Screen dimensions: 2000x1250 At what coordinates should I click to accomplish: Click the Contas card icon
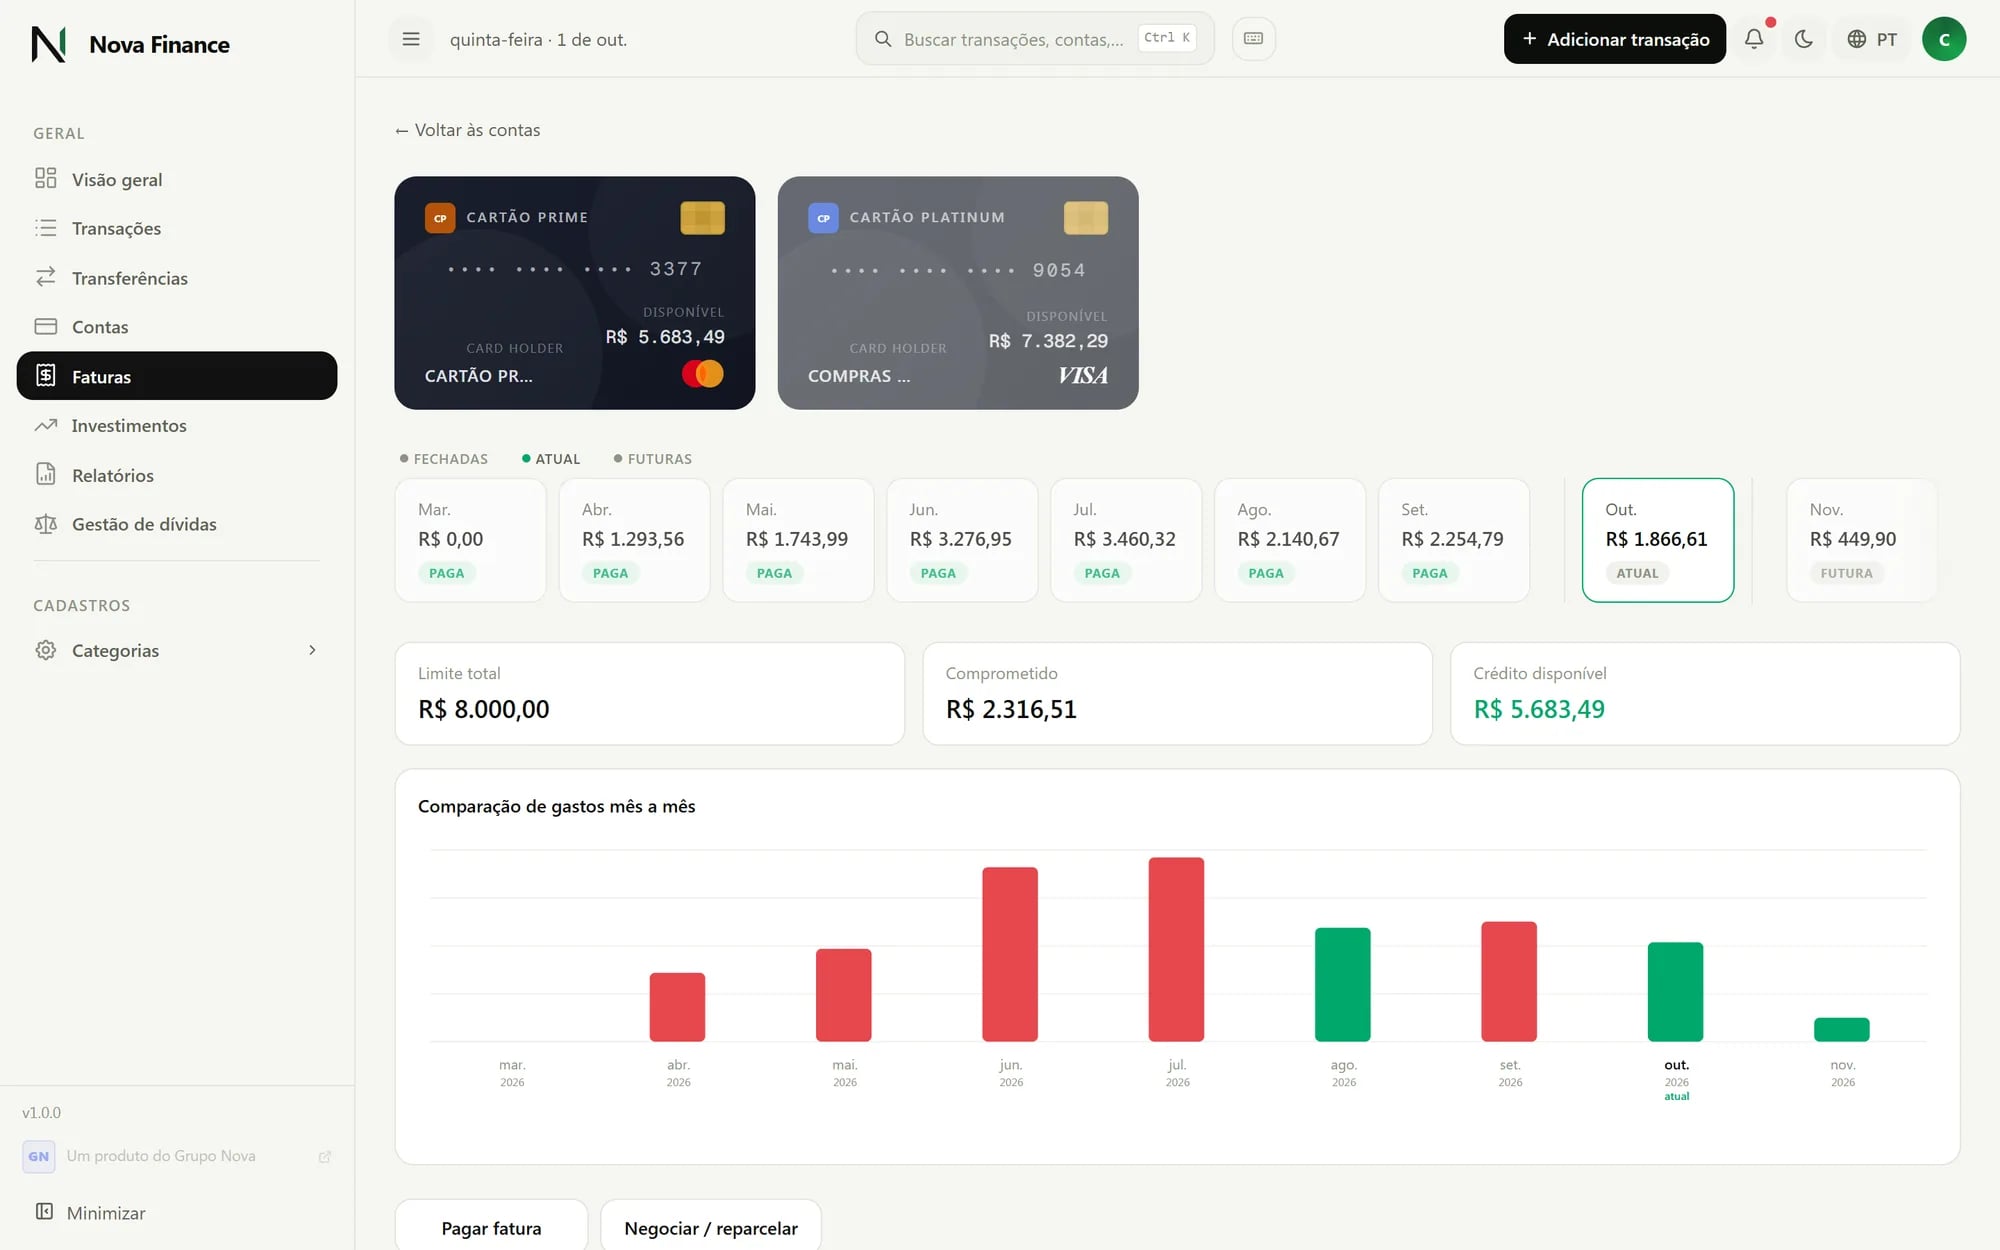[45, 326]
